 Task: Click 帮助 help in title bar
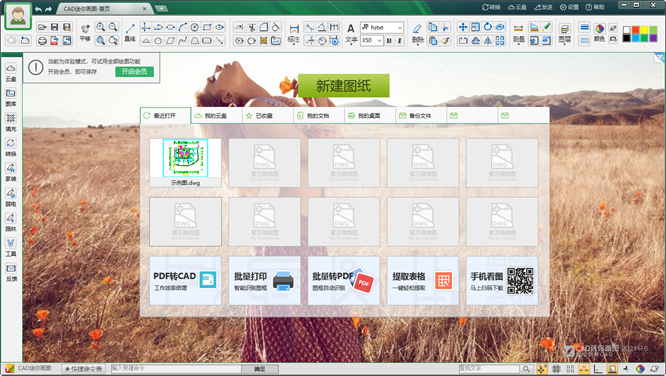(595, 7)
